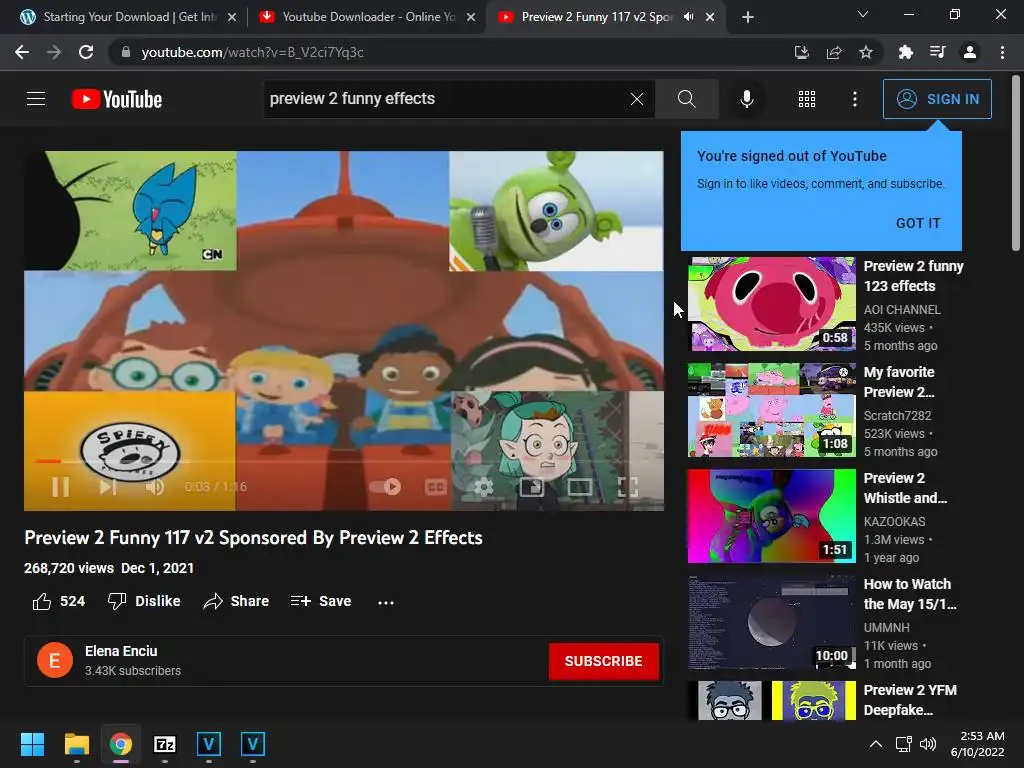The image size is (1024, 768).
Task: Open File Explorer from the taskbar
Action: click(76, 744)
